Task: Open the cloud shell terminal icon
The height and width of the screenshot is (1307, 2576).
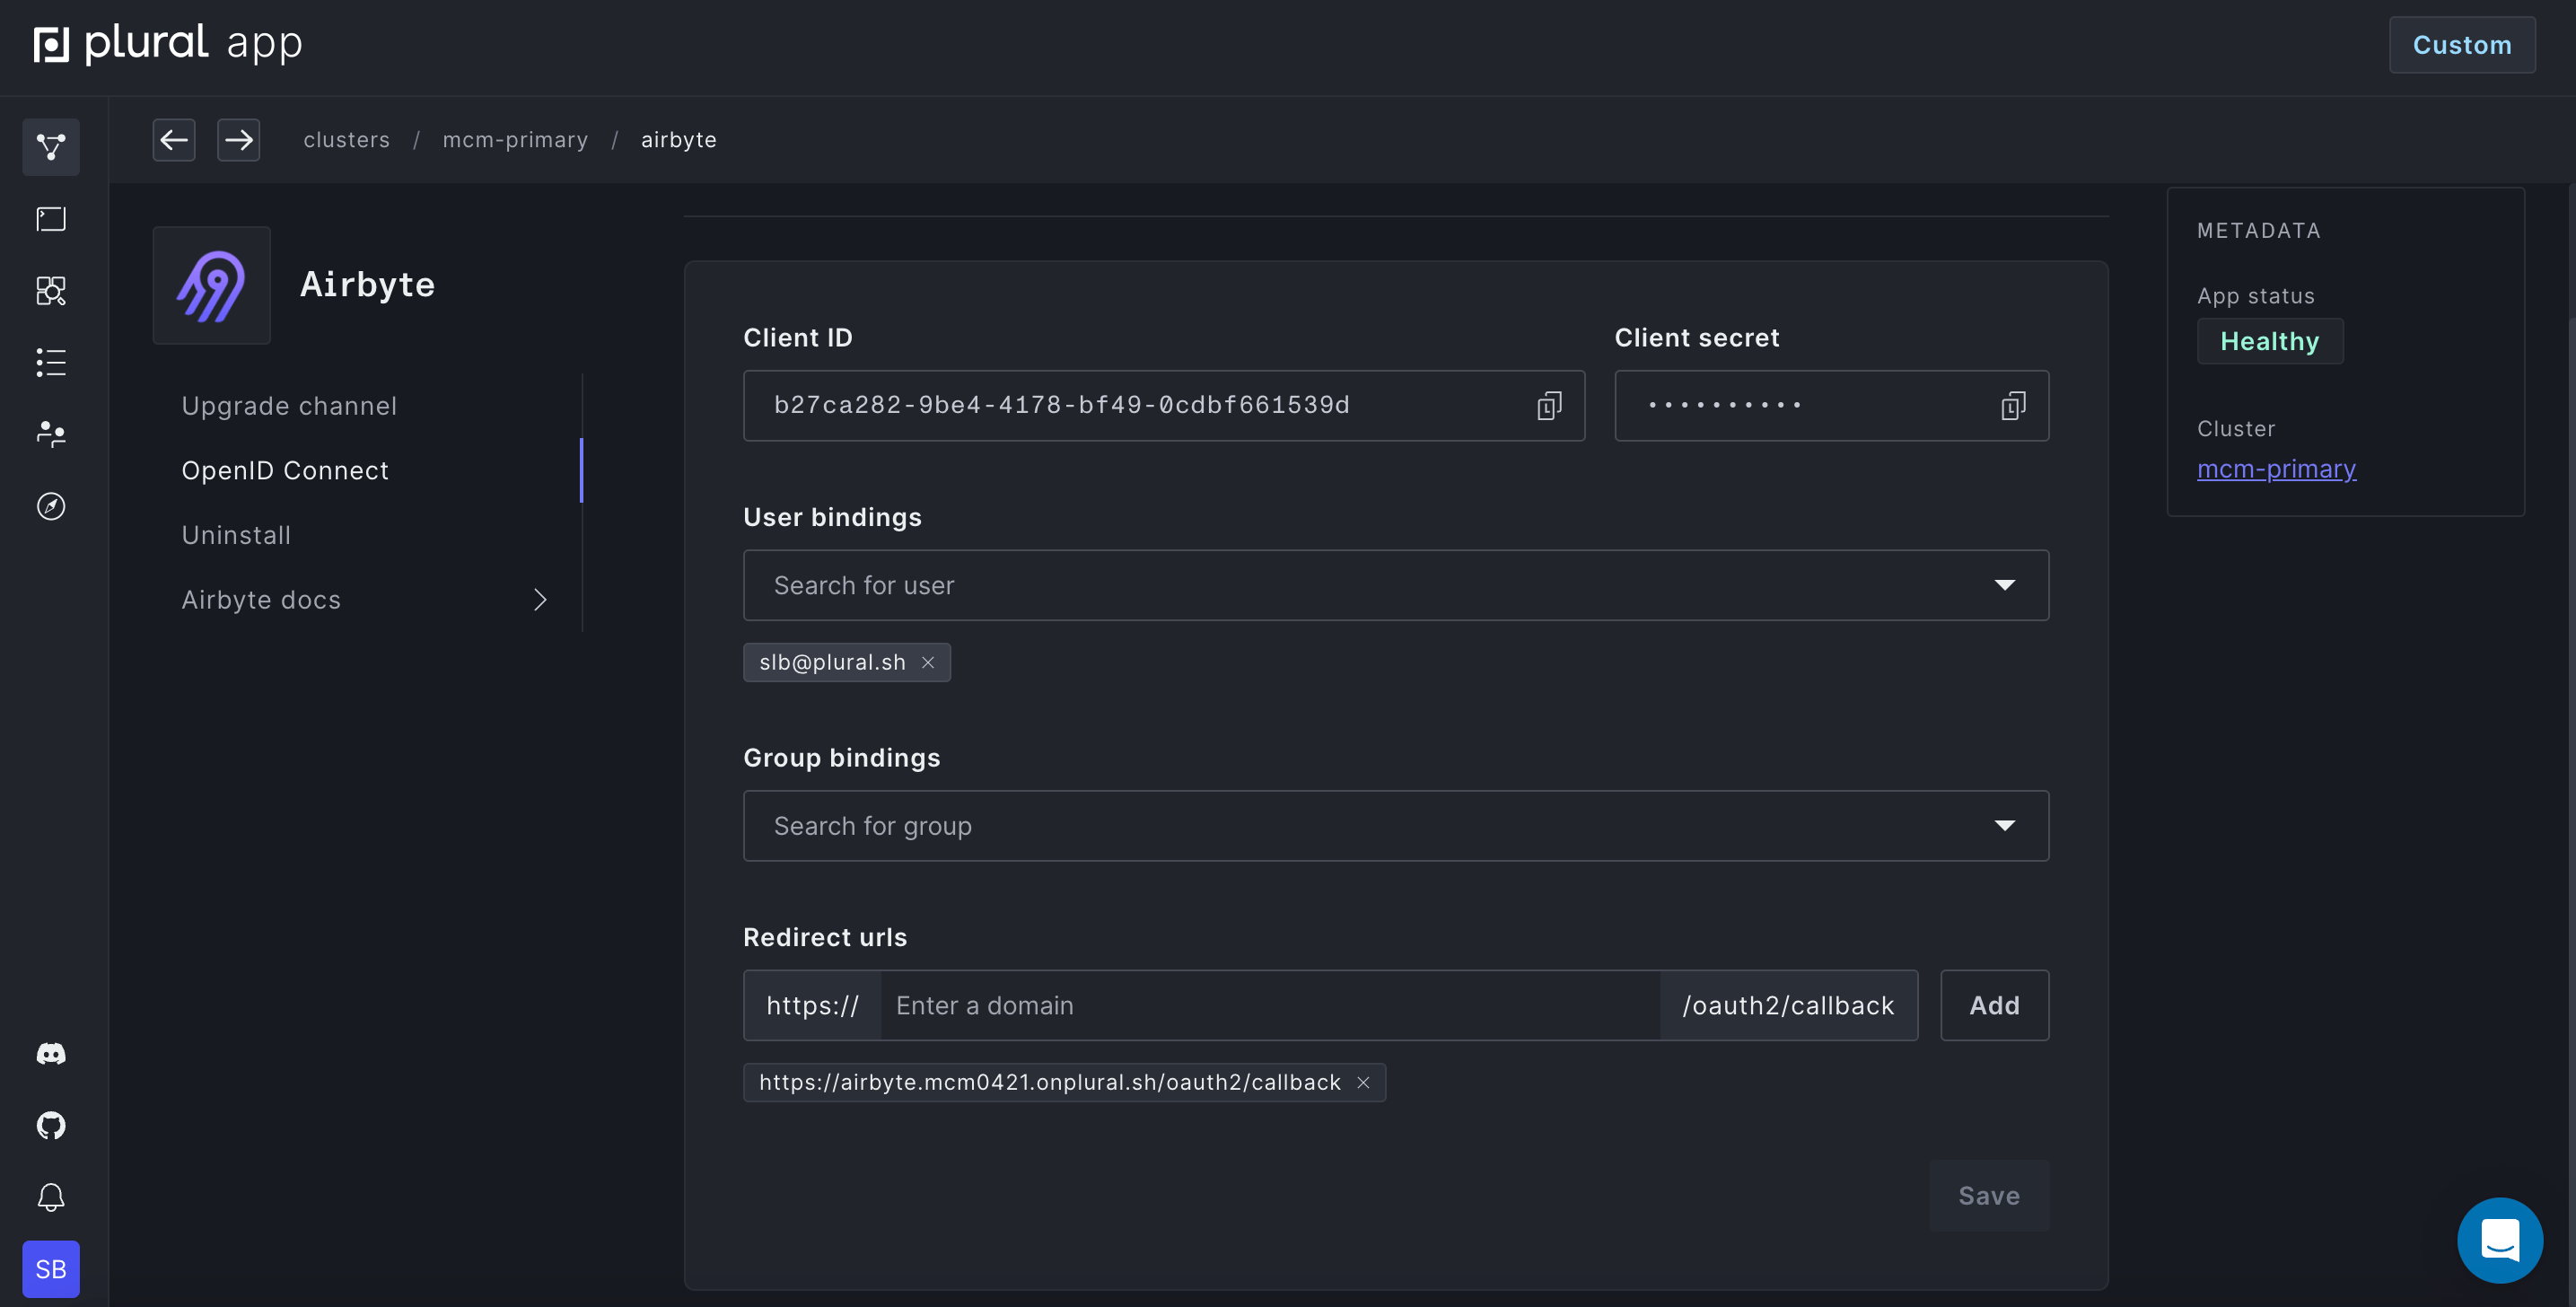Action: (x=51, y=219)
